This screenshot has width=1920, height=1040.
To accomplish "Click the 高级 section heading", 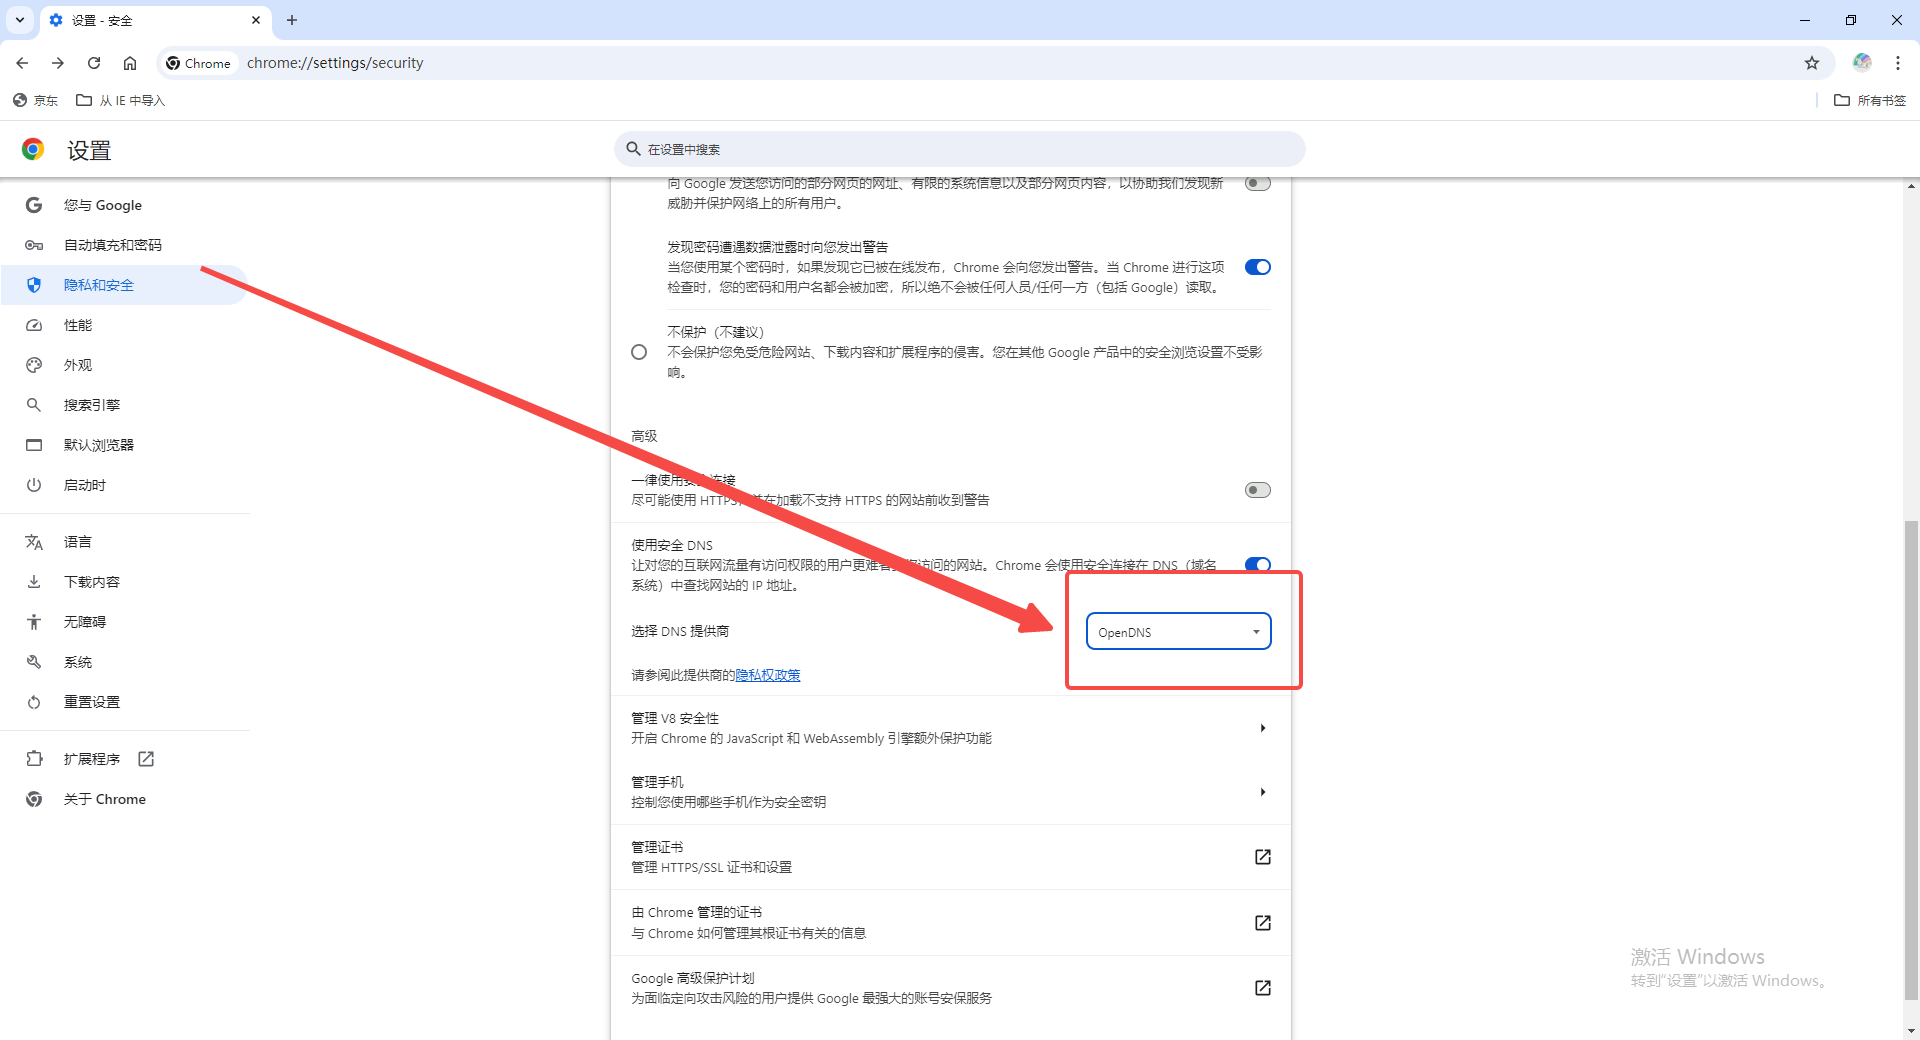I will click(x=644, y=436).
